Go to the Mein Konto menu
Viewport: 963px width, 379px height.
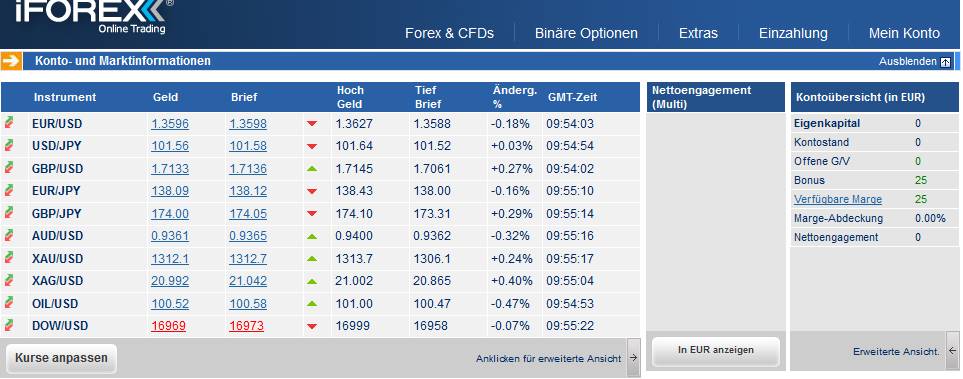point(904,33)
